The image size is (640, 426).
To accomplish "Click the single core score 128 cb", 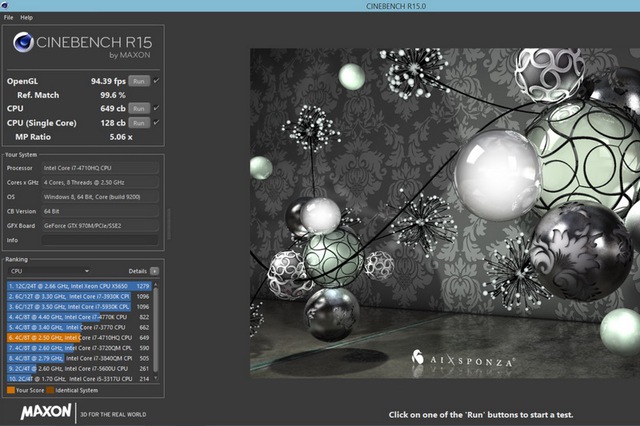I will click(x=113, y=123).
